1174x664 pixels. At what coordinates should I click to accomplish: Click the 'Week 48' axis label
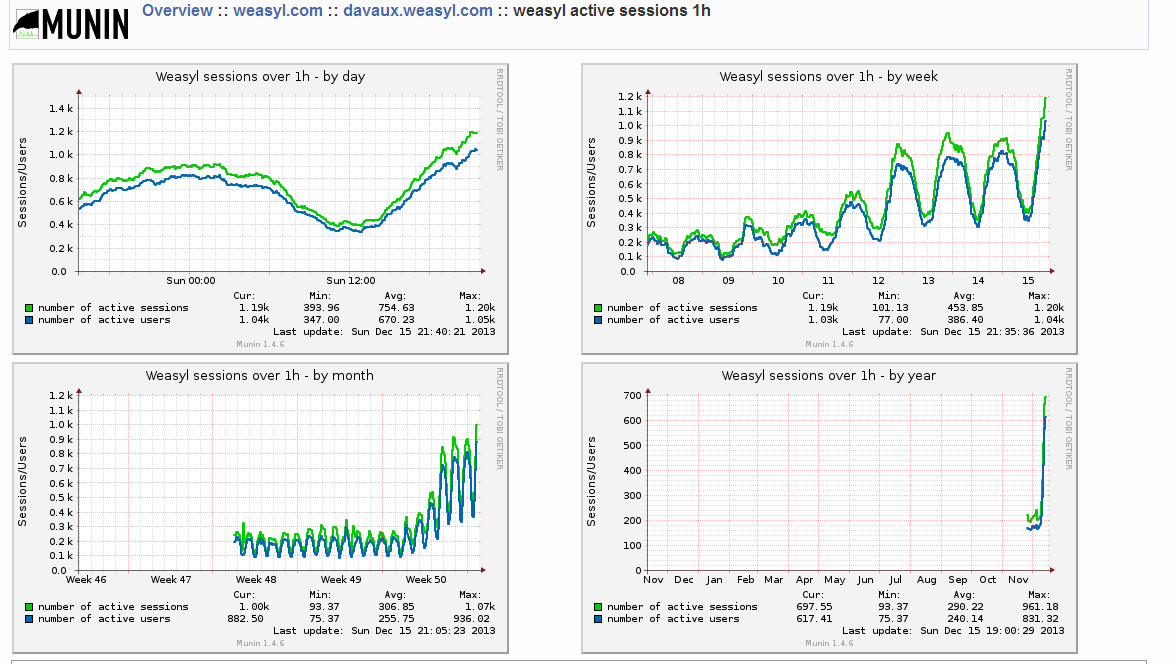point(256,579)
